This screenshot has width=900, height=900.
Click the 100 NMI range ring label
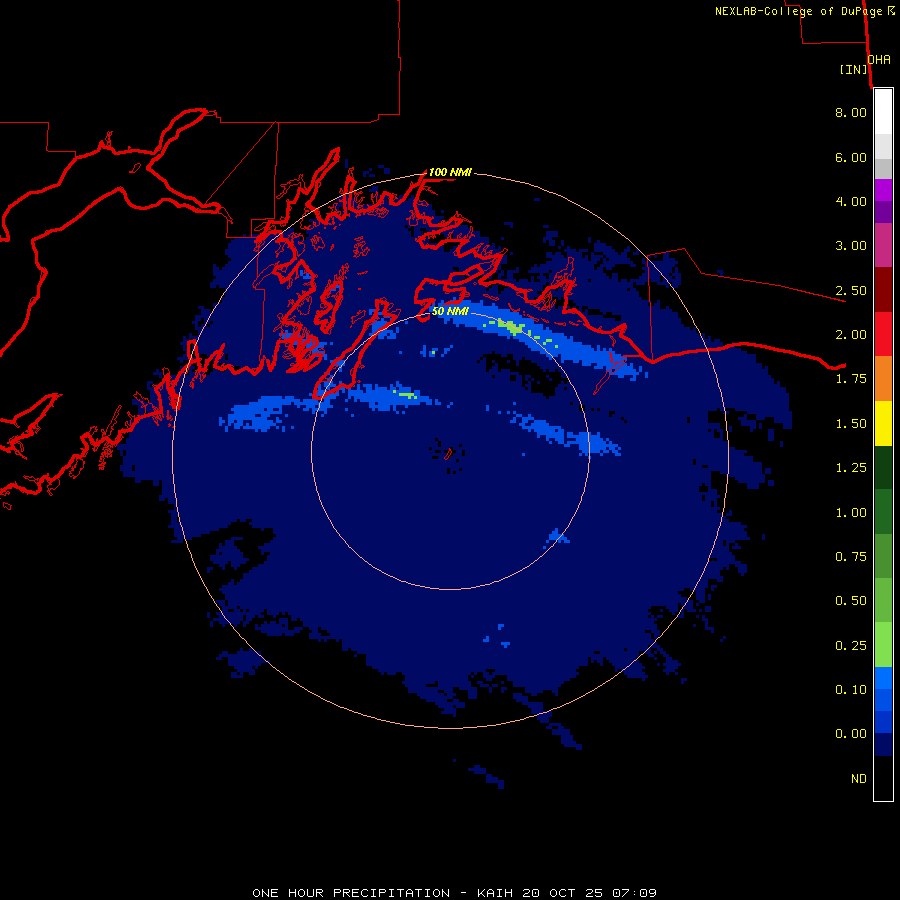[451, 172]
